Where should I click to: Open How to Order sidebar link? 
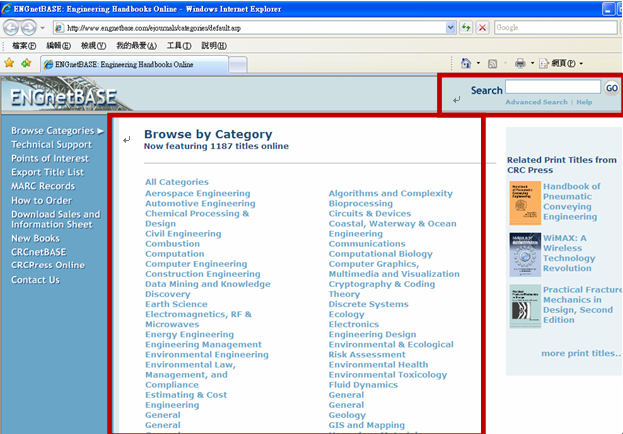pos(42,200)
